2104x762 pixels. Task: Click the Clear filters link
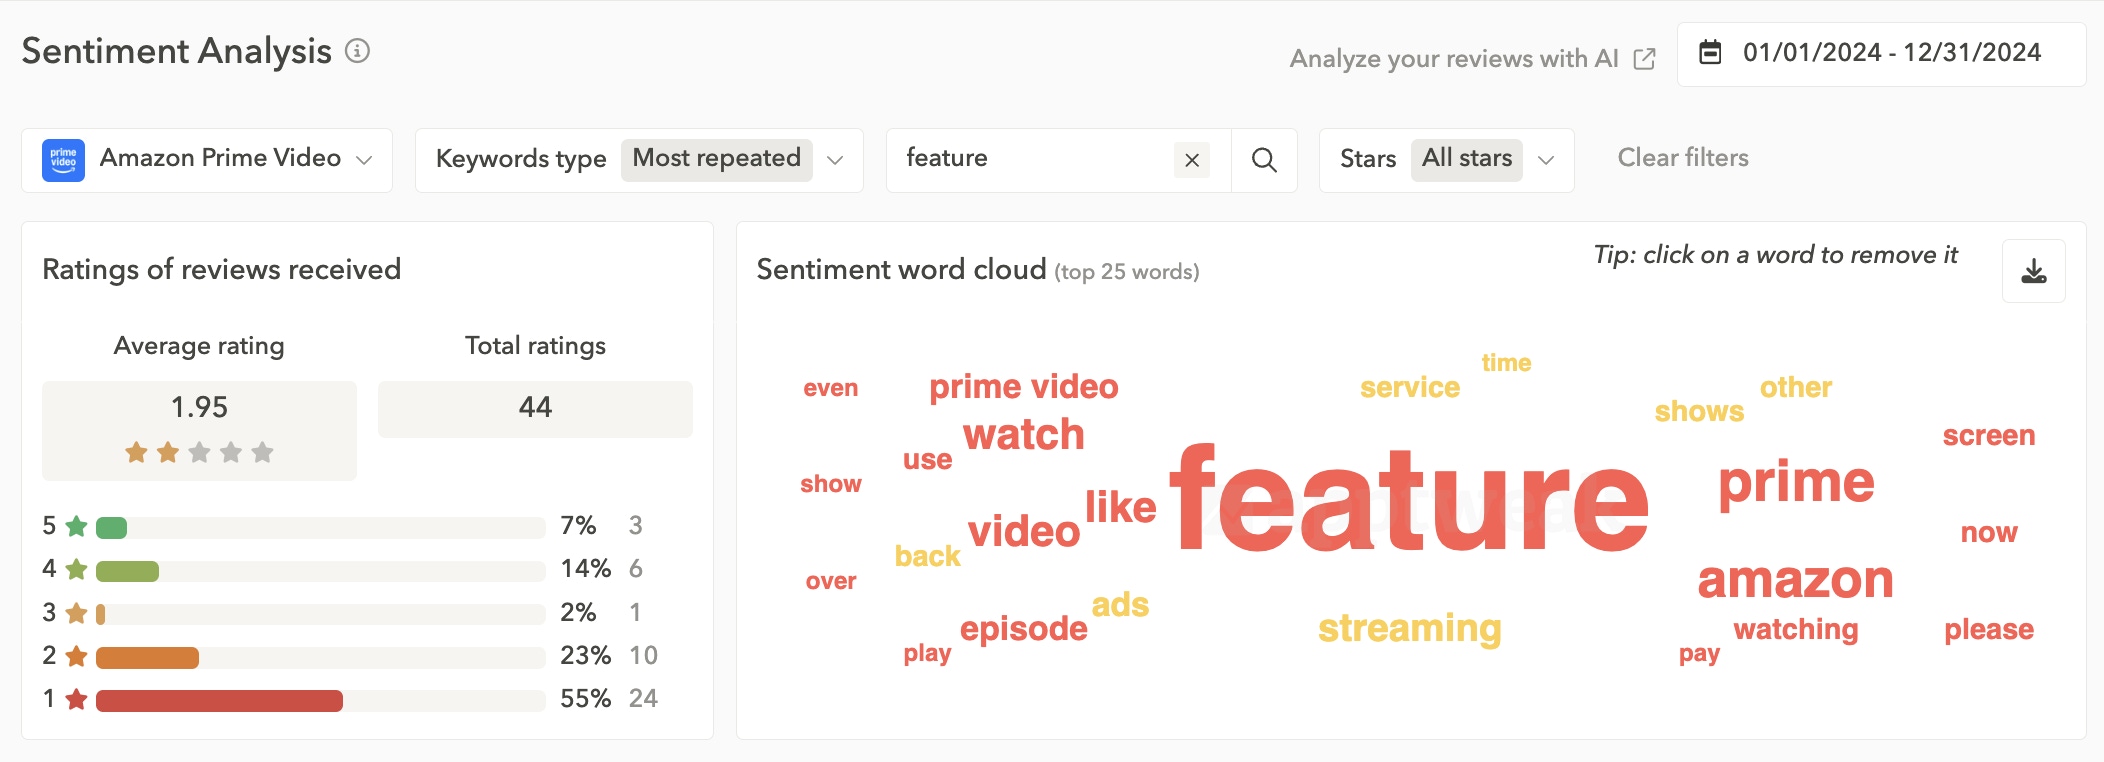tap(1683, 157)
